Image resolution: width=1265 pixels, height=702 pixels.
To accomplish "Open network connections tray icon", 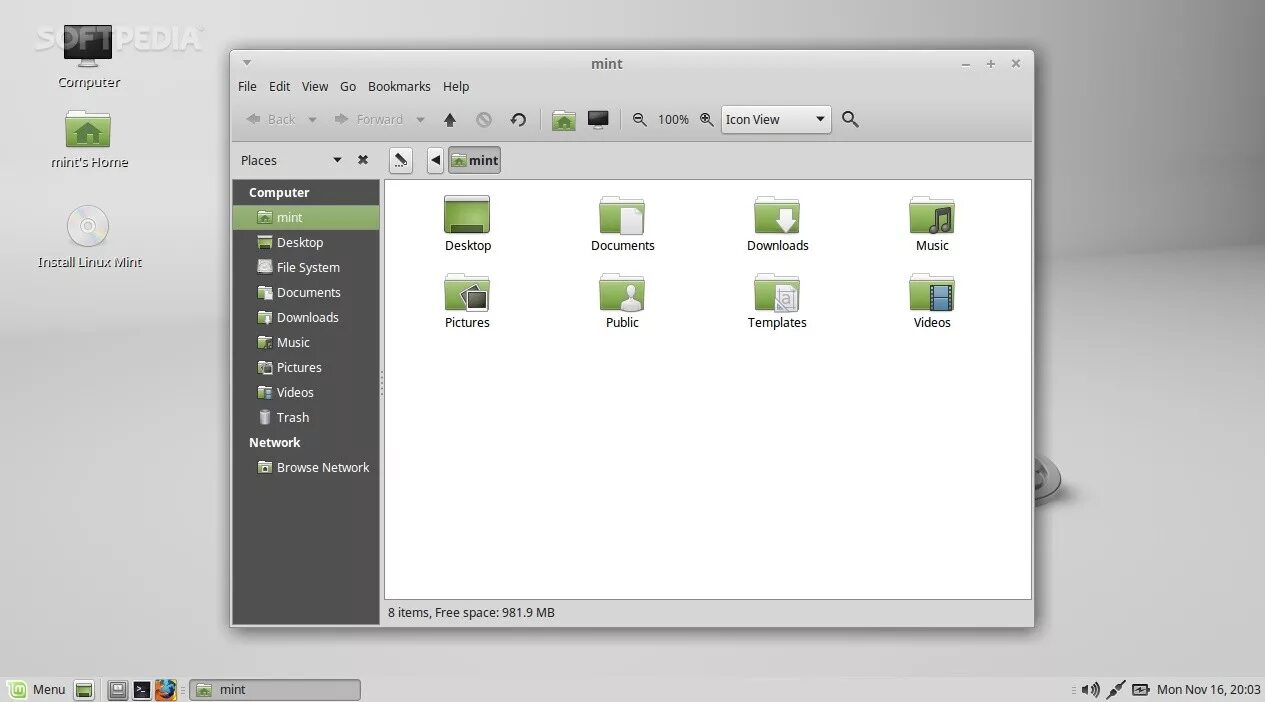I will pyautogui.click(x=1116, y=690).
